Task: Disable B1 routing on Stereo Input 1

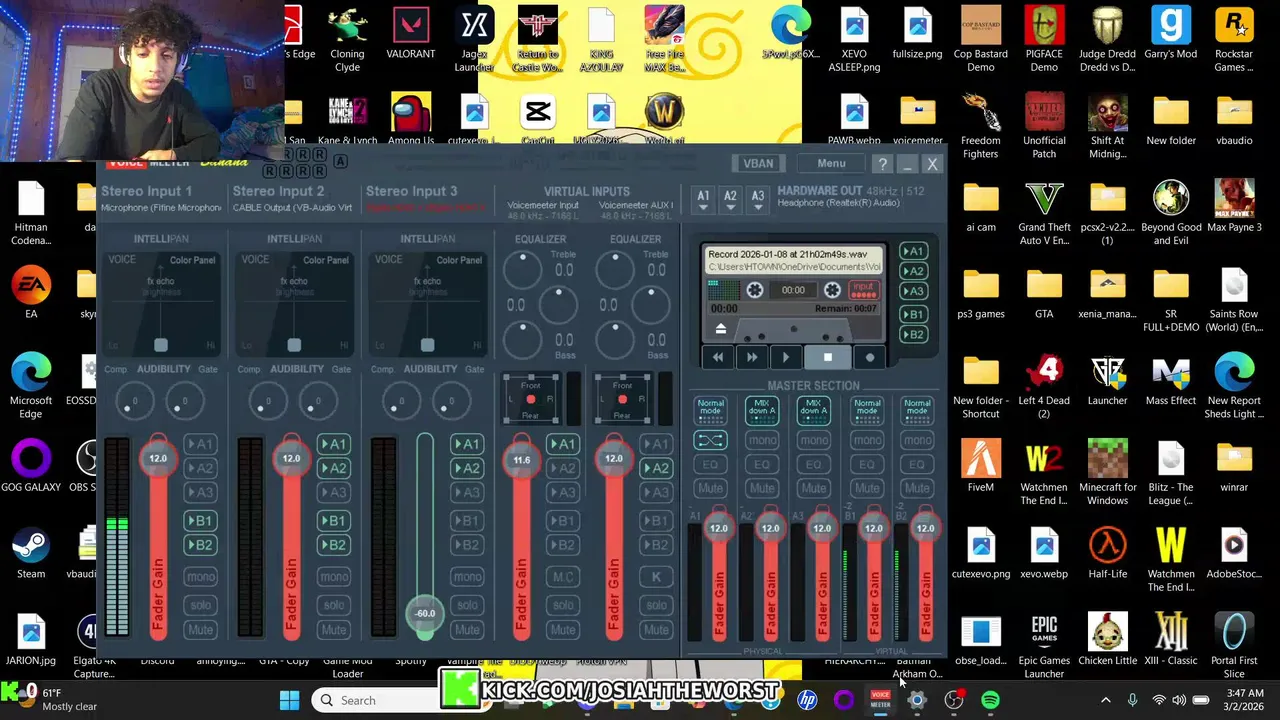Action: pos(200,521)
